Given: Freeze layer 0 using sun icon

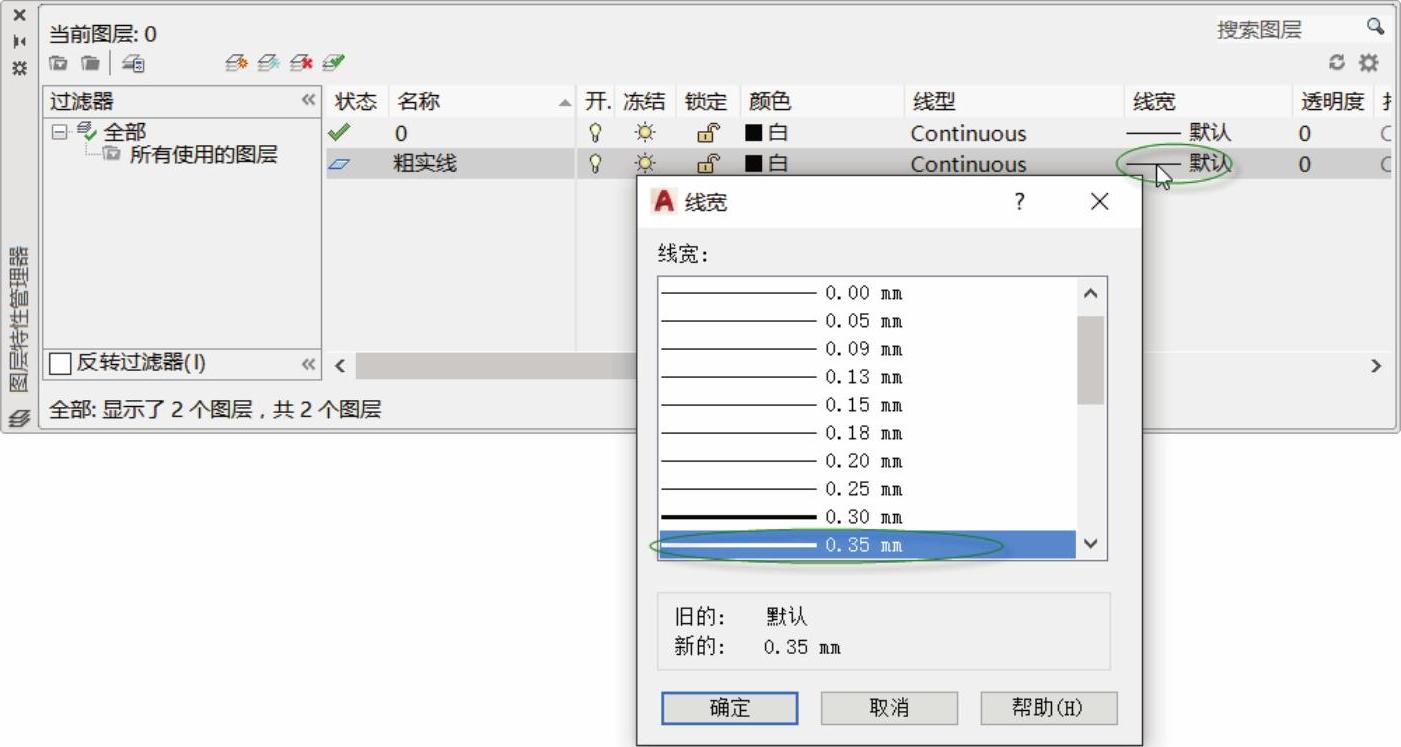Looking at the screenshot, I should (x=646, y=133).
